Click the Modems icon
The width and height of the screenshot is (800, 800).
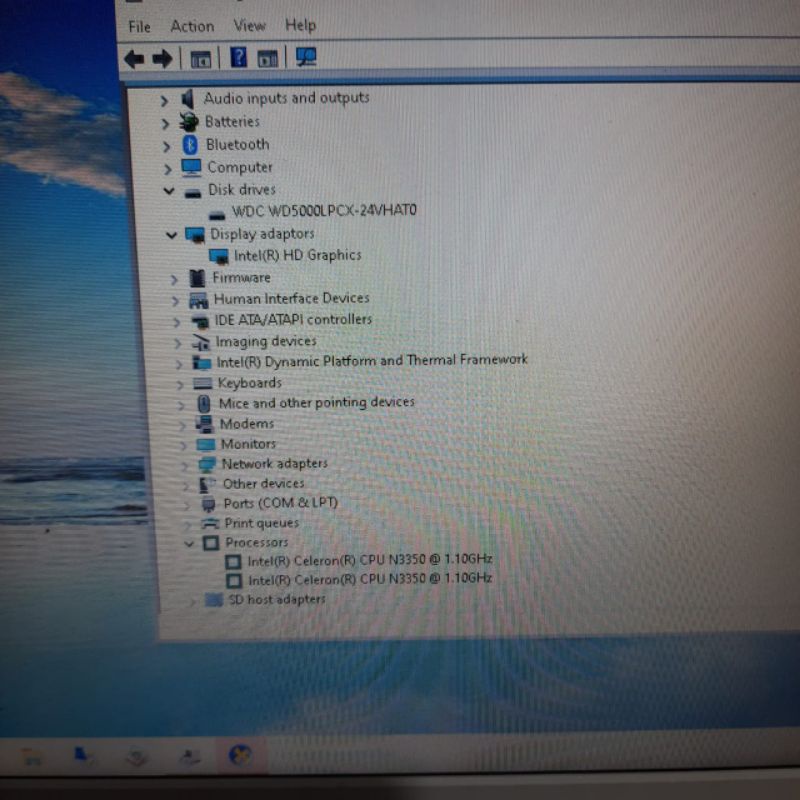pos(204,424)
